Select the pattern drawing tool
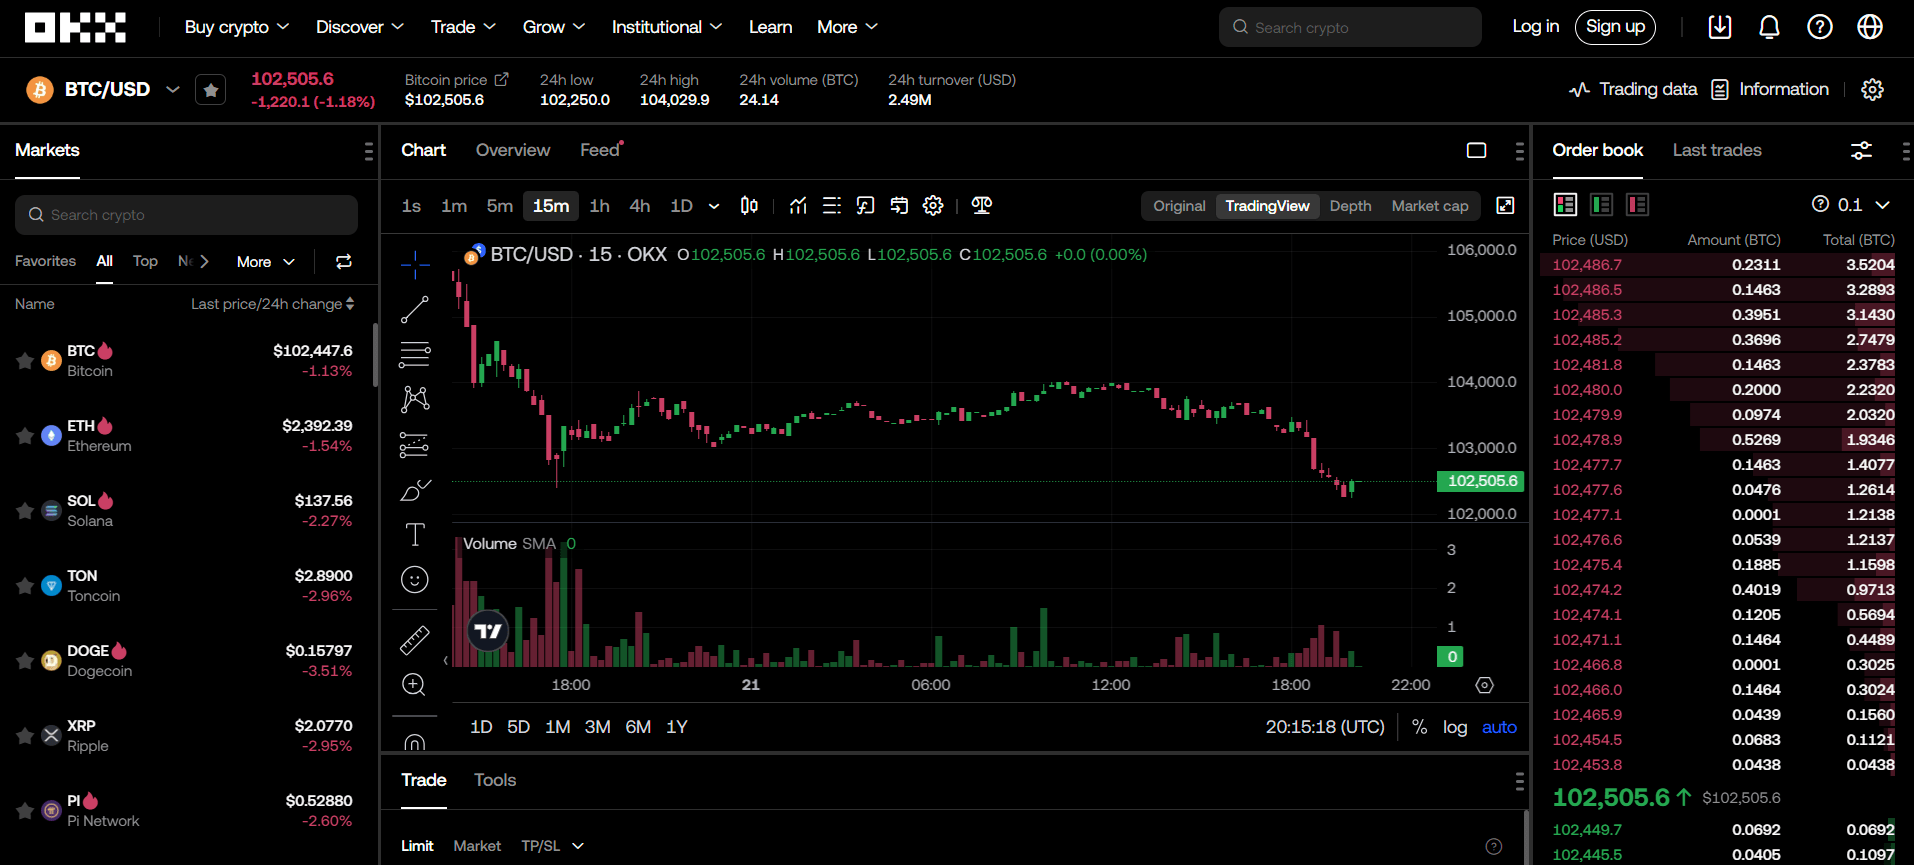This screenshot has height=865, width=1914. (x=415, y=399)
